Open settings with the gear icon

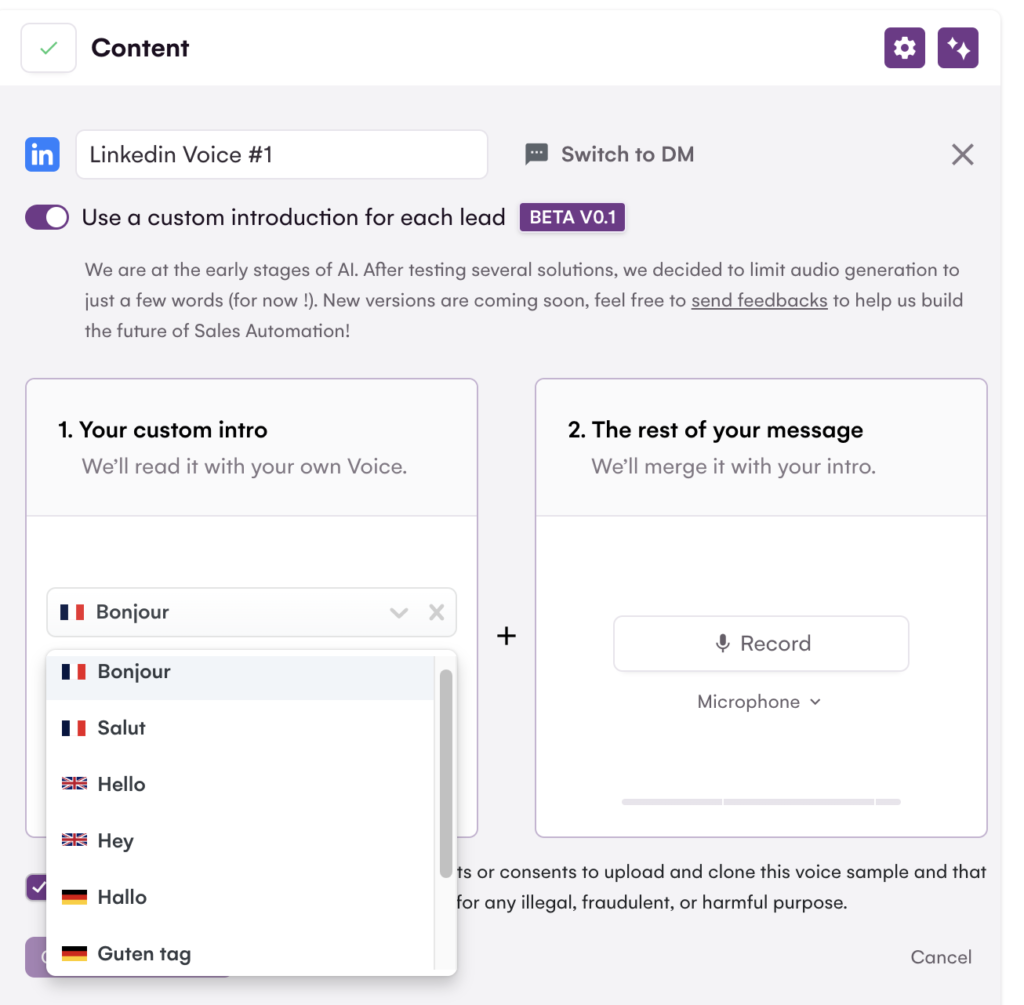coord(904,48)
